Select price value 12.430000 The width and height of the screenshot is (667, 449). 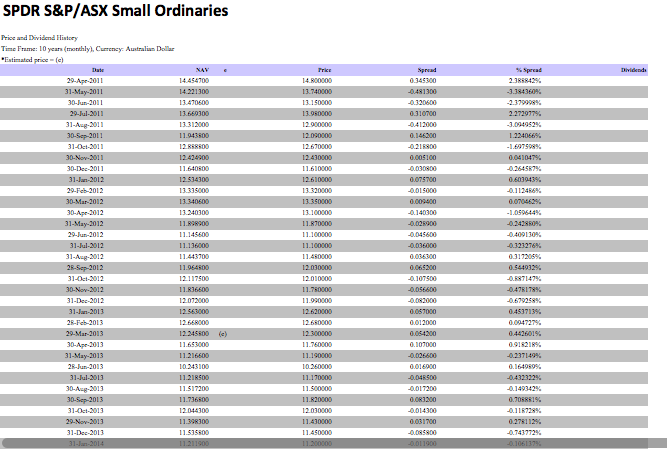[x=317, y=158]
